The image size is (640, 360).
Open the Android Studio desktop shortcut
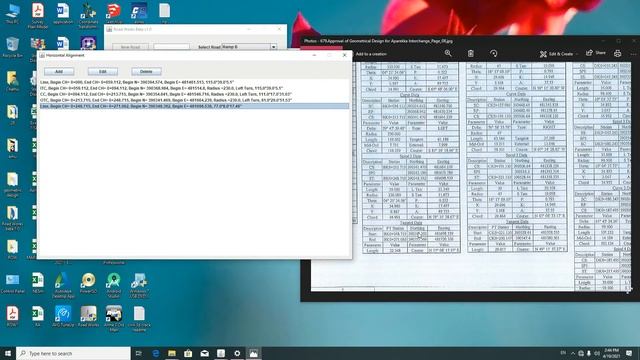pyautogui.click(x=113, y=285)
